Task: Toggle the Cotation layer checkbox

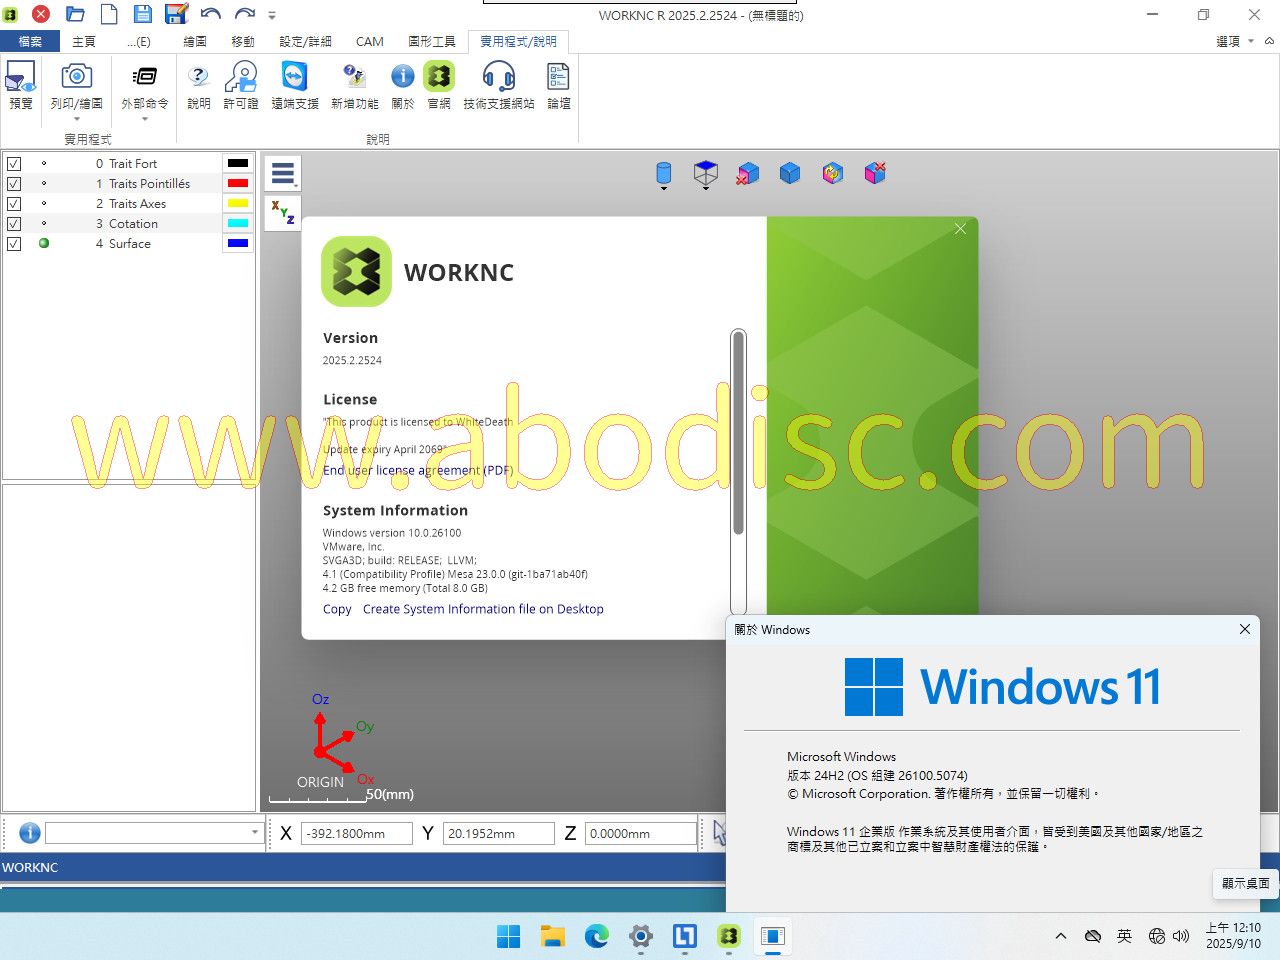Action: tap(14, 224)
